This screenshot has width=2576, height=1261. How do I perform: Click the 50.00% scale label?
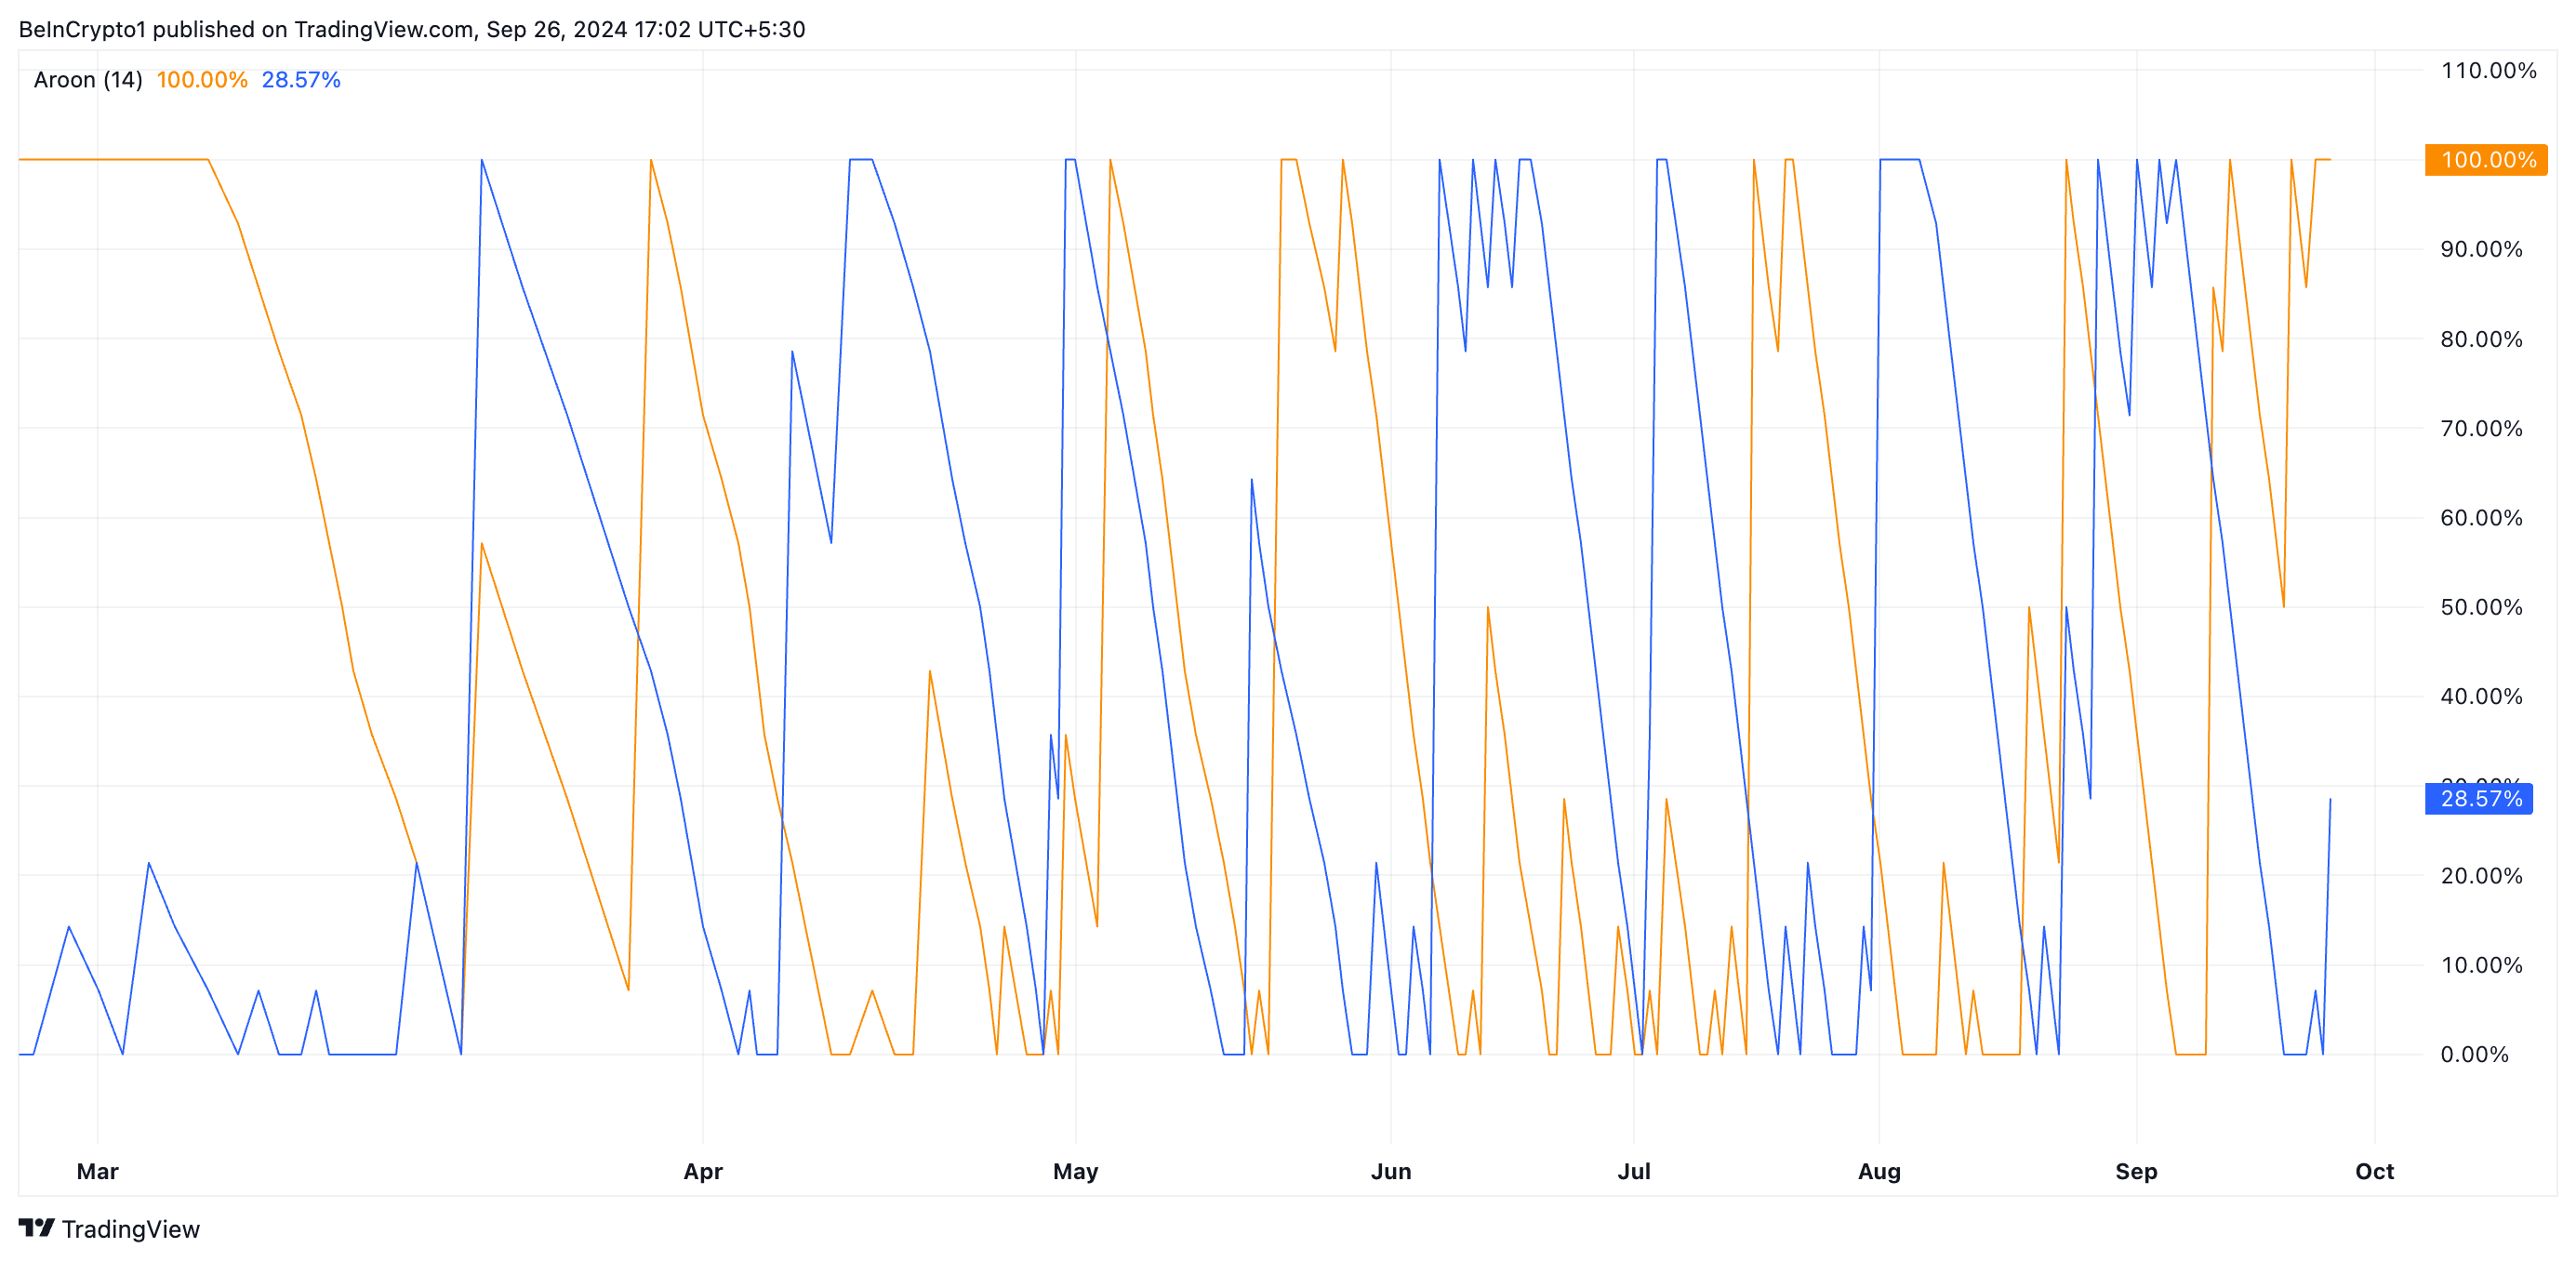[2481, 607]
